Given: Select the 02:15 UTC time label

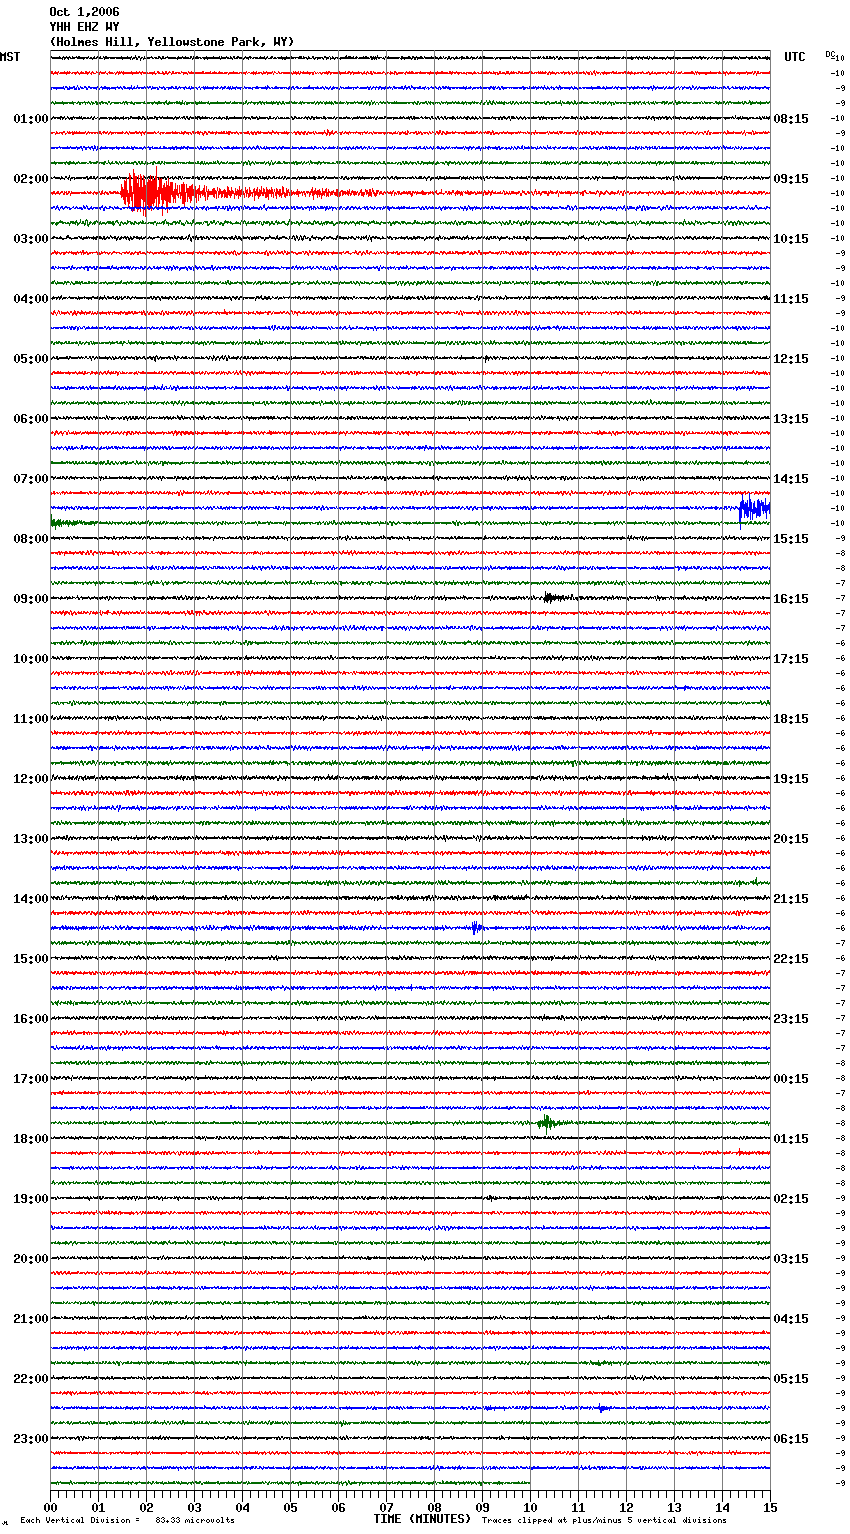Looking at the screenshot, I should 791,1199.
